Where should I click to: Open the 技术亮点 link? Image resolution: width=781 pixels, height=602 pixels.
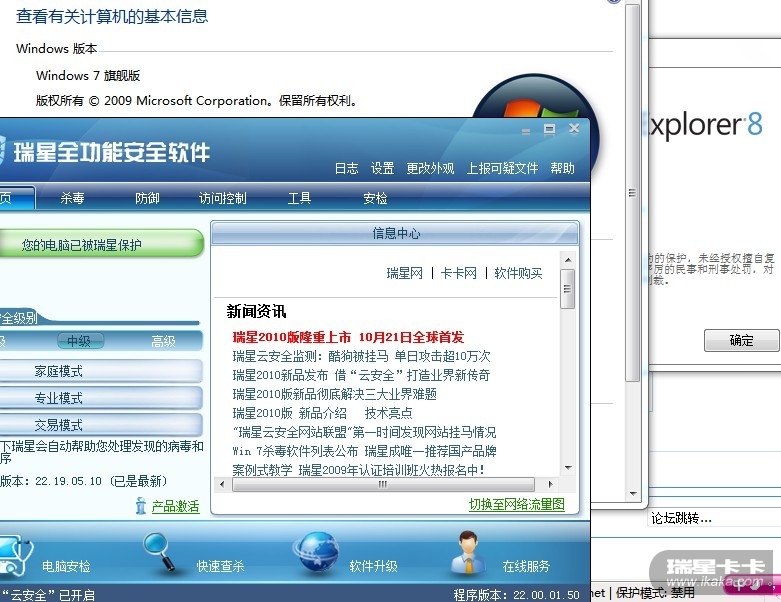click(x=389, y=413)
